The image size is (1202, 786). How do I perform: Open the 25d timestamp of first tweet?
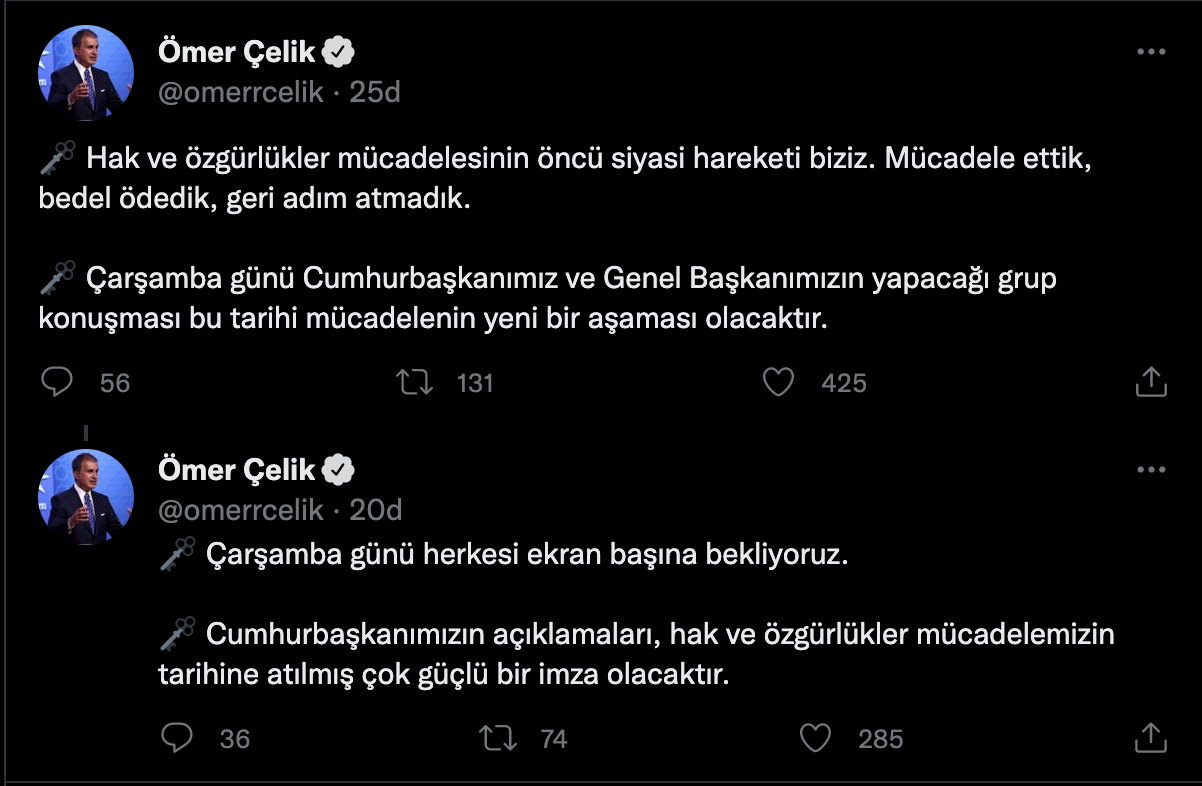pyautogui.click(x=375, y=93)
